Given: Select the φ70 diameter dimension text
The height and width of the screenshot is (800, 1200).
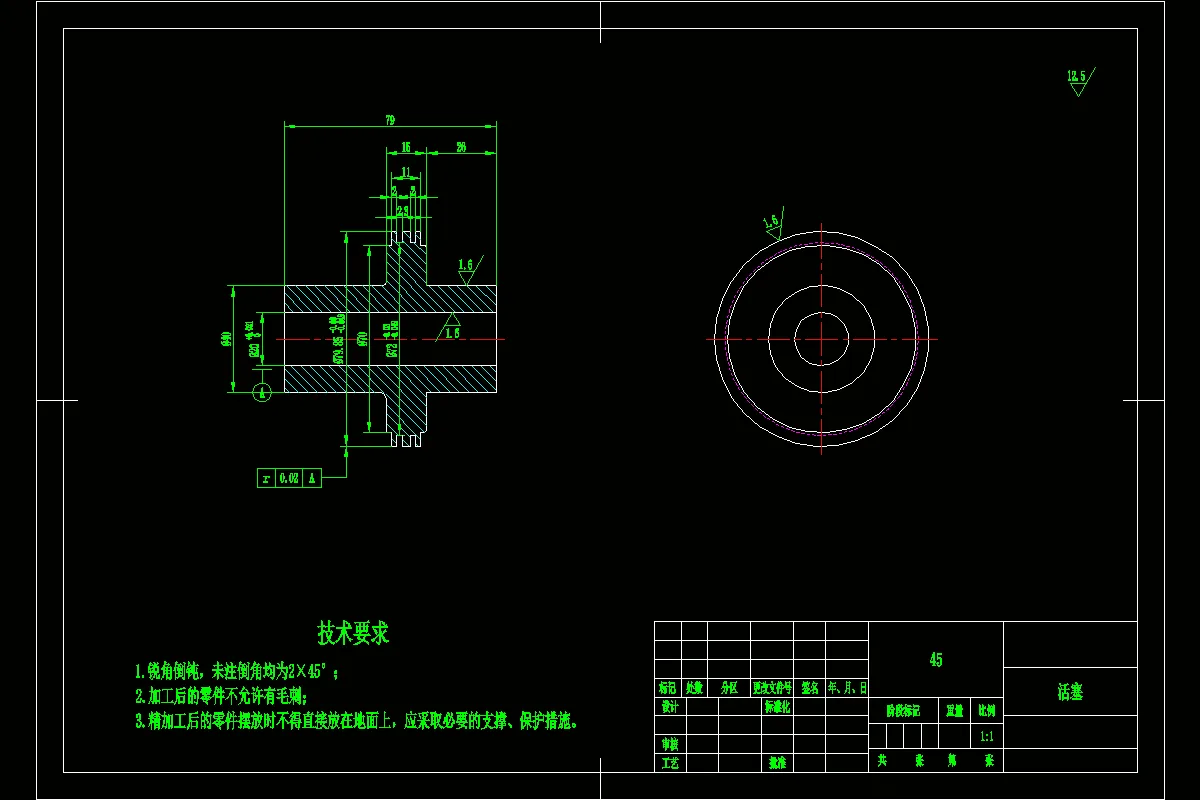Looking at the screenshot, I should coord(363,338).
